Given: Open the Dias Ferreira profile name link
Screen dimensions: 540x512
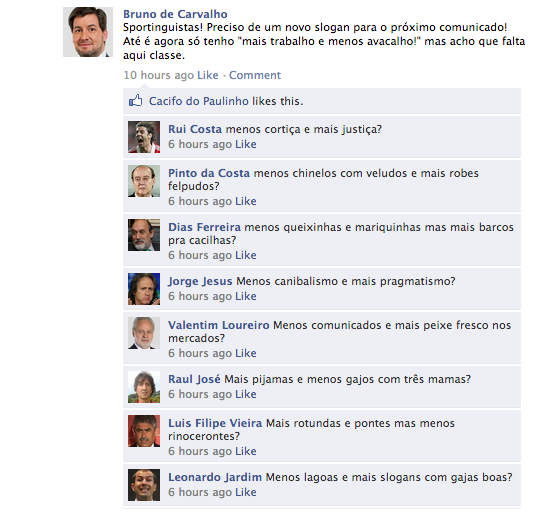Looking at the screenshot, I should 204,227.
